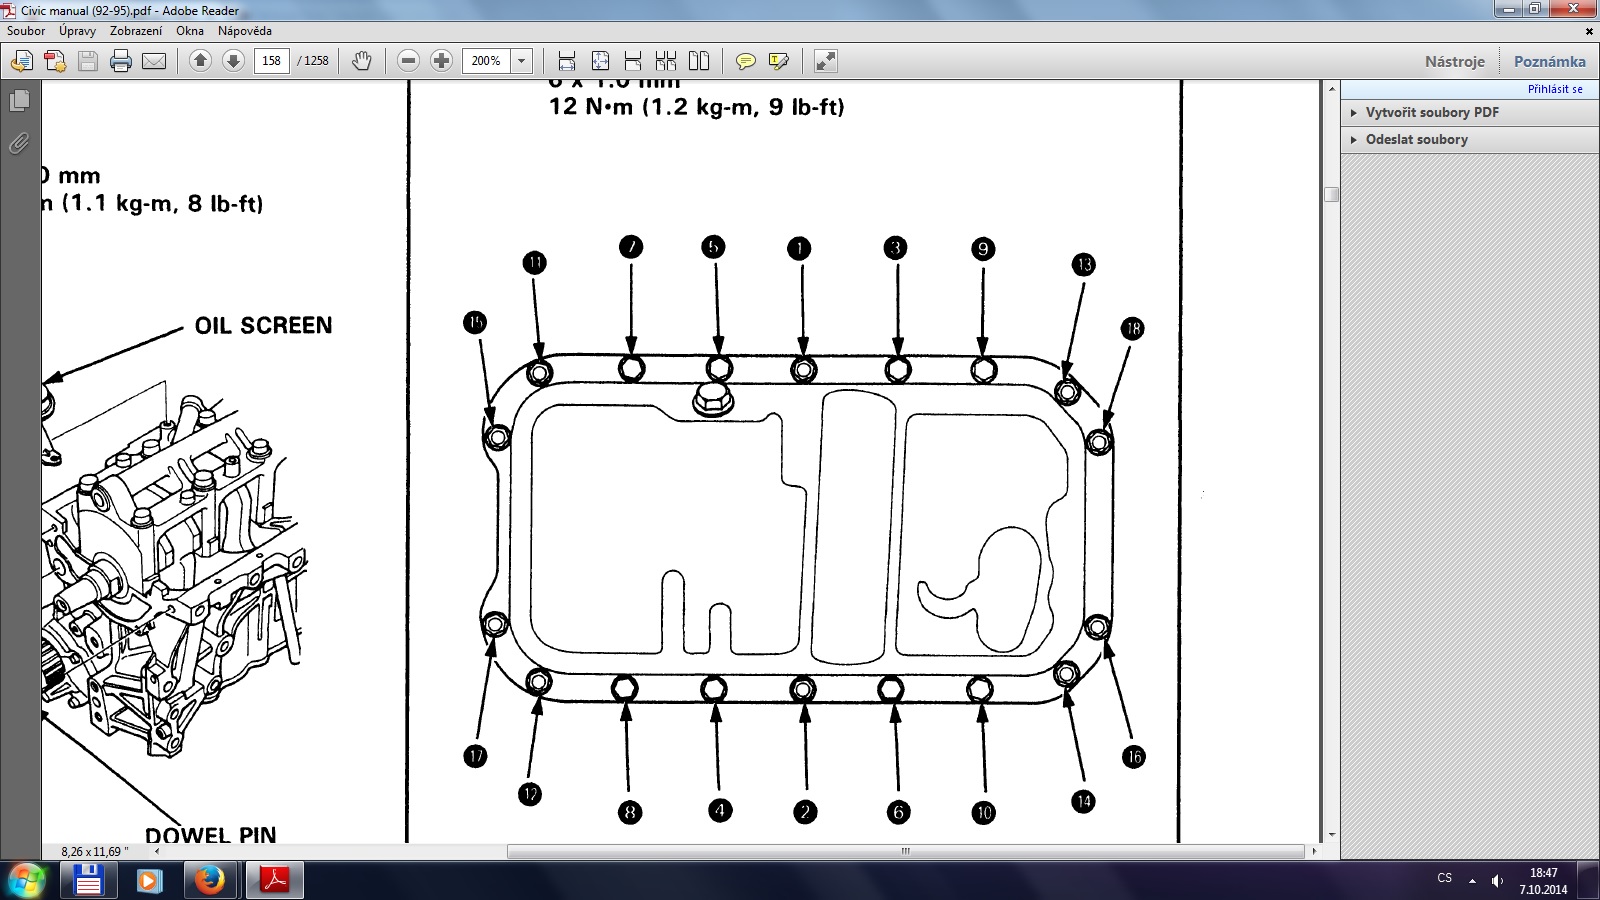
Task: Open the Nástroje pane
Action: tap(1454, 61)
